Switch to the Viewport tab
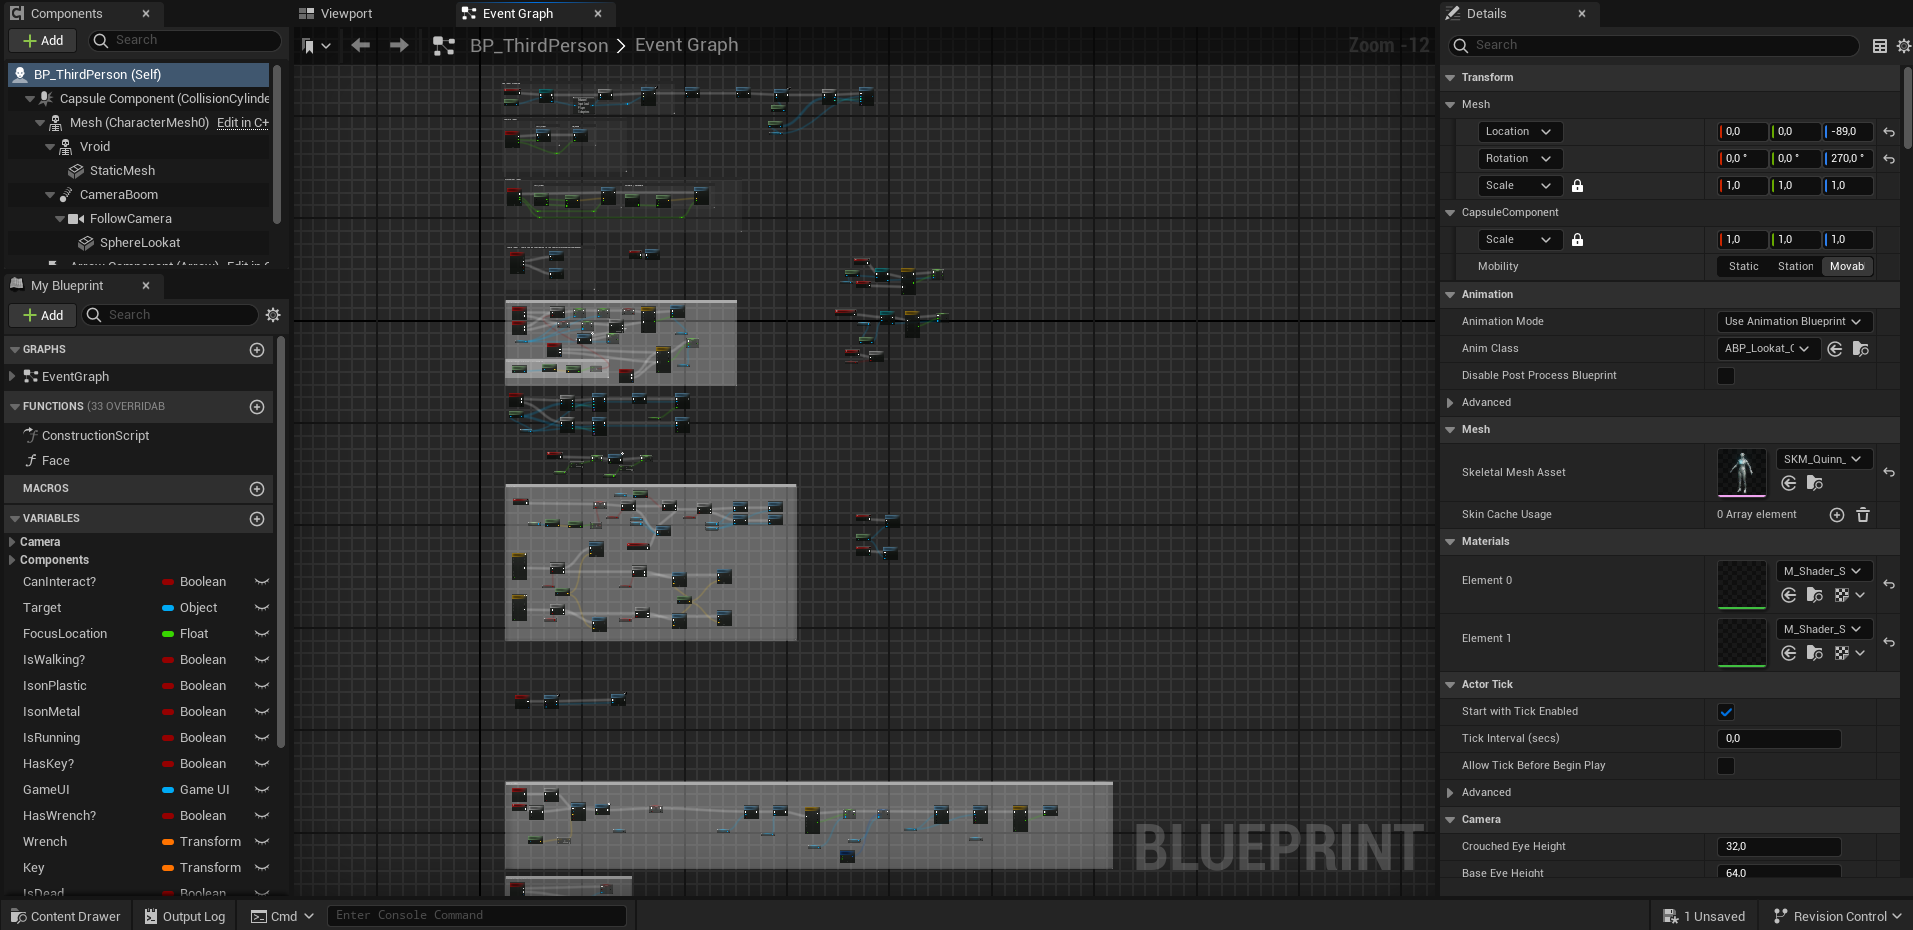The height and width of the screenshot is (930, 1913). click(x=345, y=14)
